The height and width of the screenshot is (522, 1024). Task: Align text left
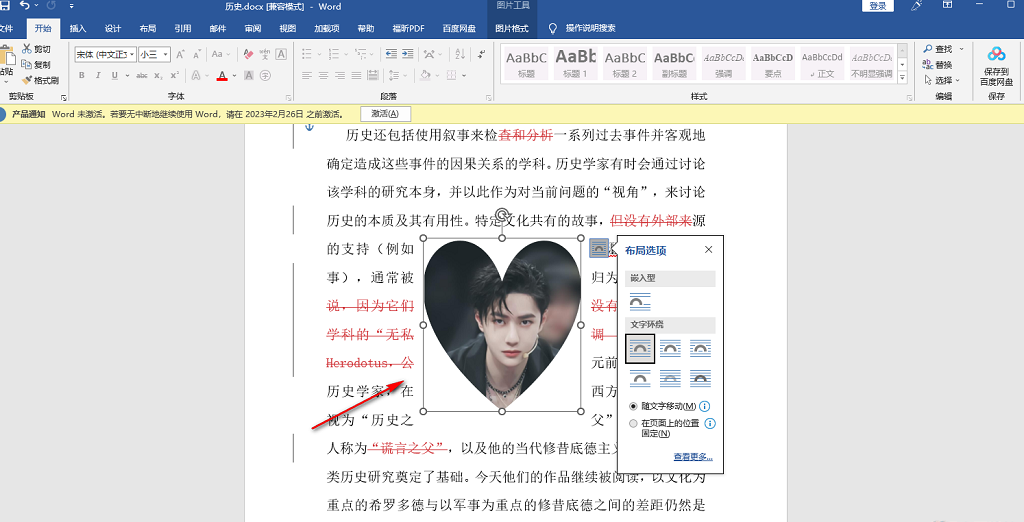pyautogui.click(x=306, y=75)
